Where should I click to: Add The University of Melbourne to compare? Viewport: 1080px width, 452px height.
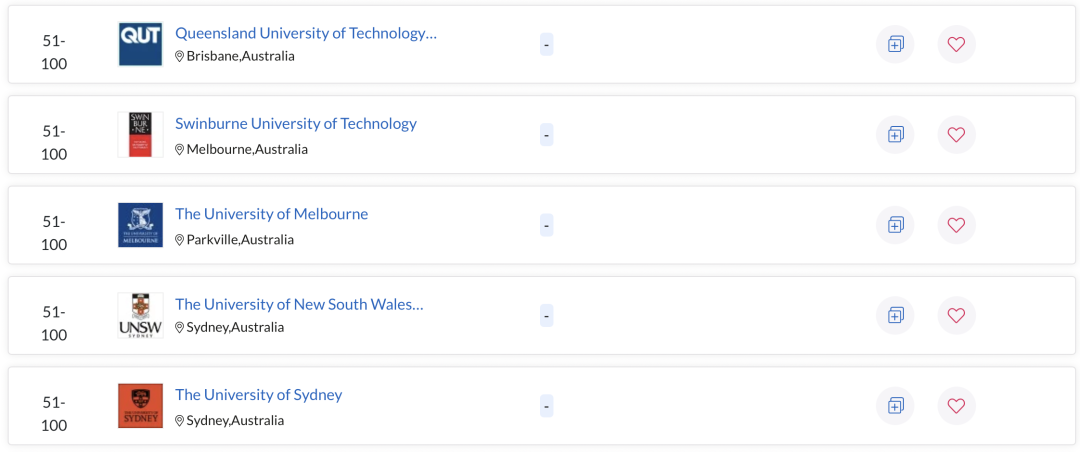(x=895, y=225)
